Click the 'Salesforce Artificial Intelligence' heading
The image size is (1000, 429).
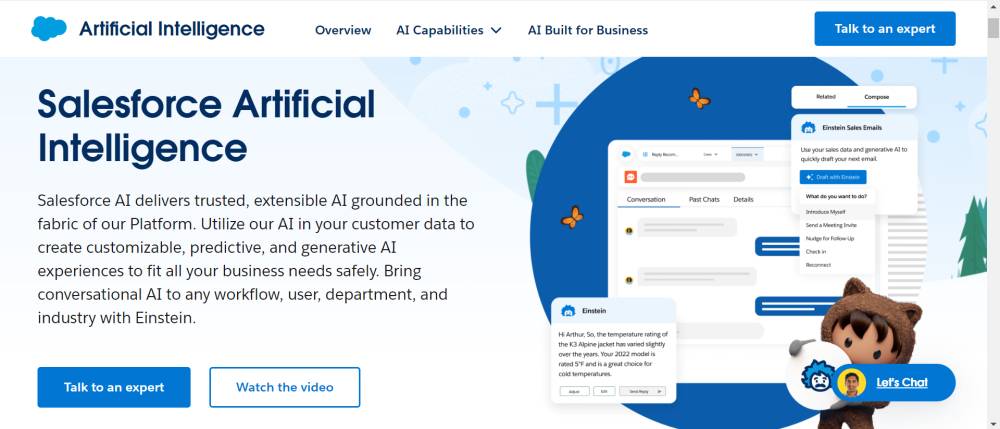coord(206,126)
